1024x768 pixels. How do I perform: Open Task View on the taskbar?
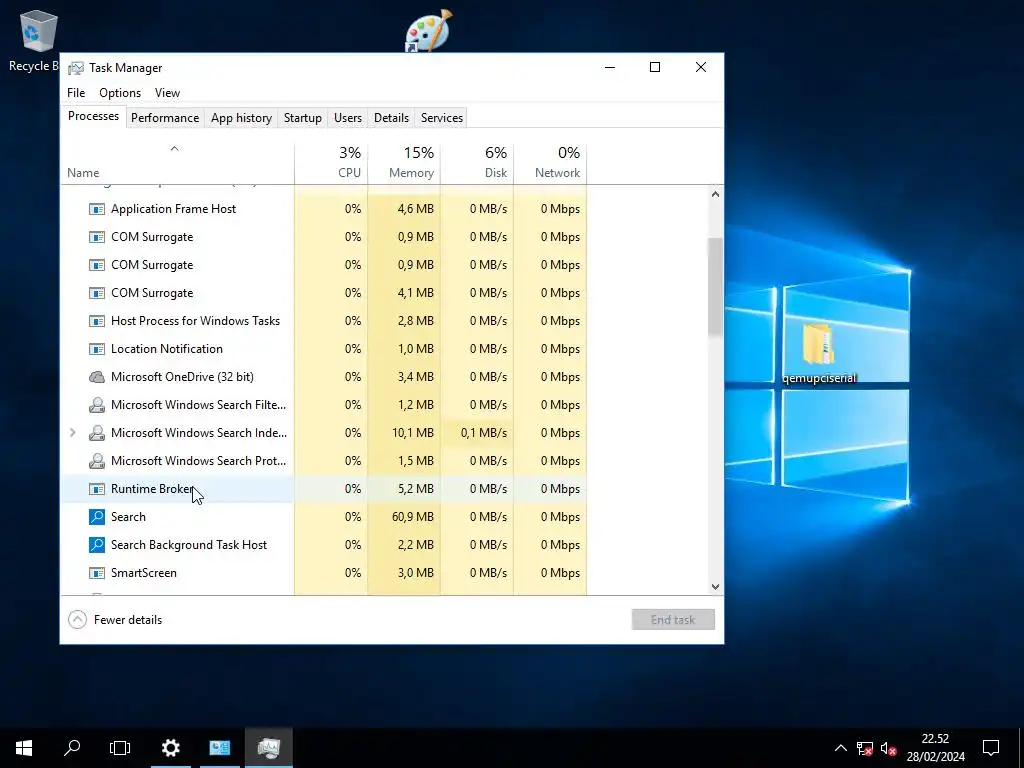[x=120, y=748]
